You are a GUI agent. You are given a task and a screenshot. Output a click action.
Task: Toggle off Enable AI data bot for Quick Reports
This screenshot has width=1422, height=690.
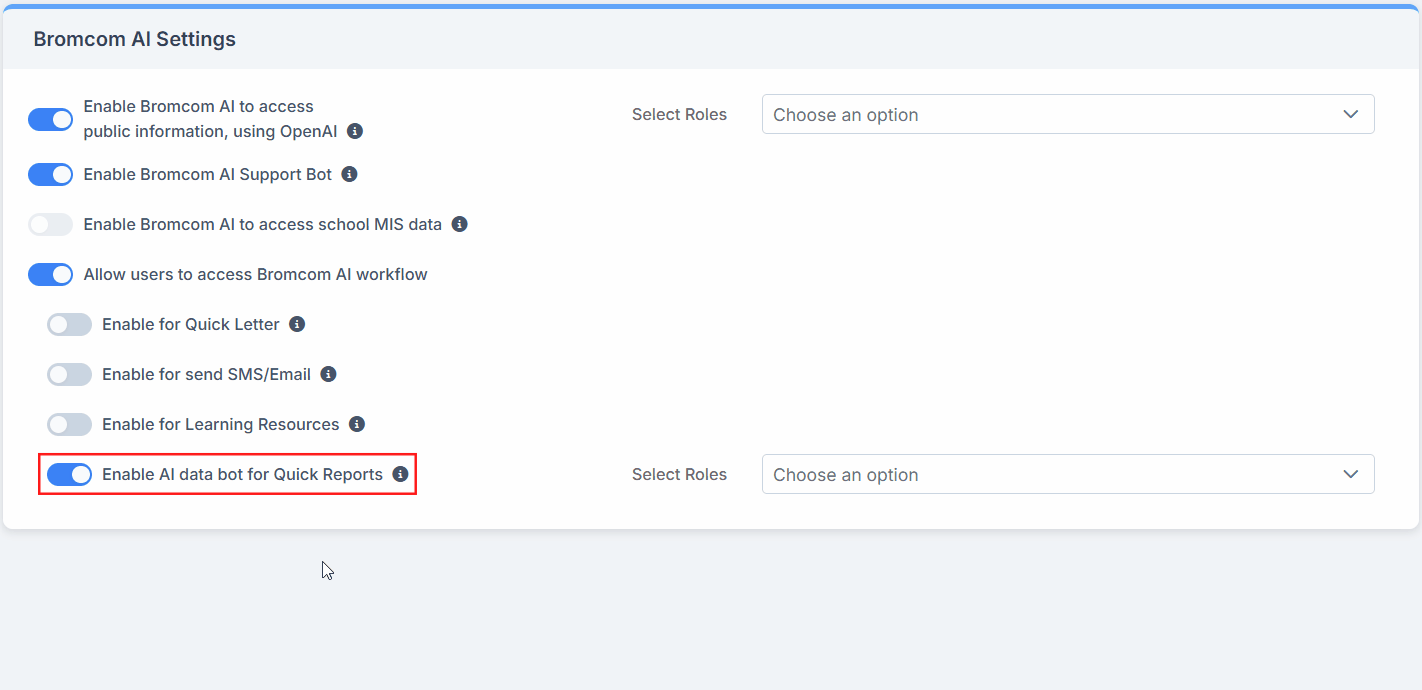69,474
